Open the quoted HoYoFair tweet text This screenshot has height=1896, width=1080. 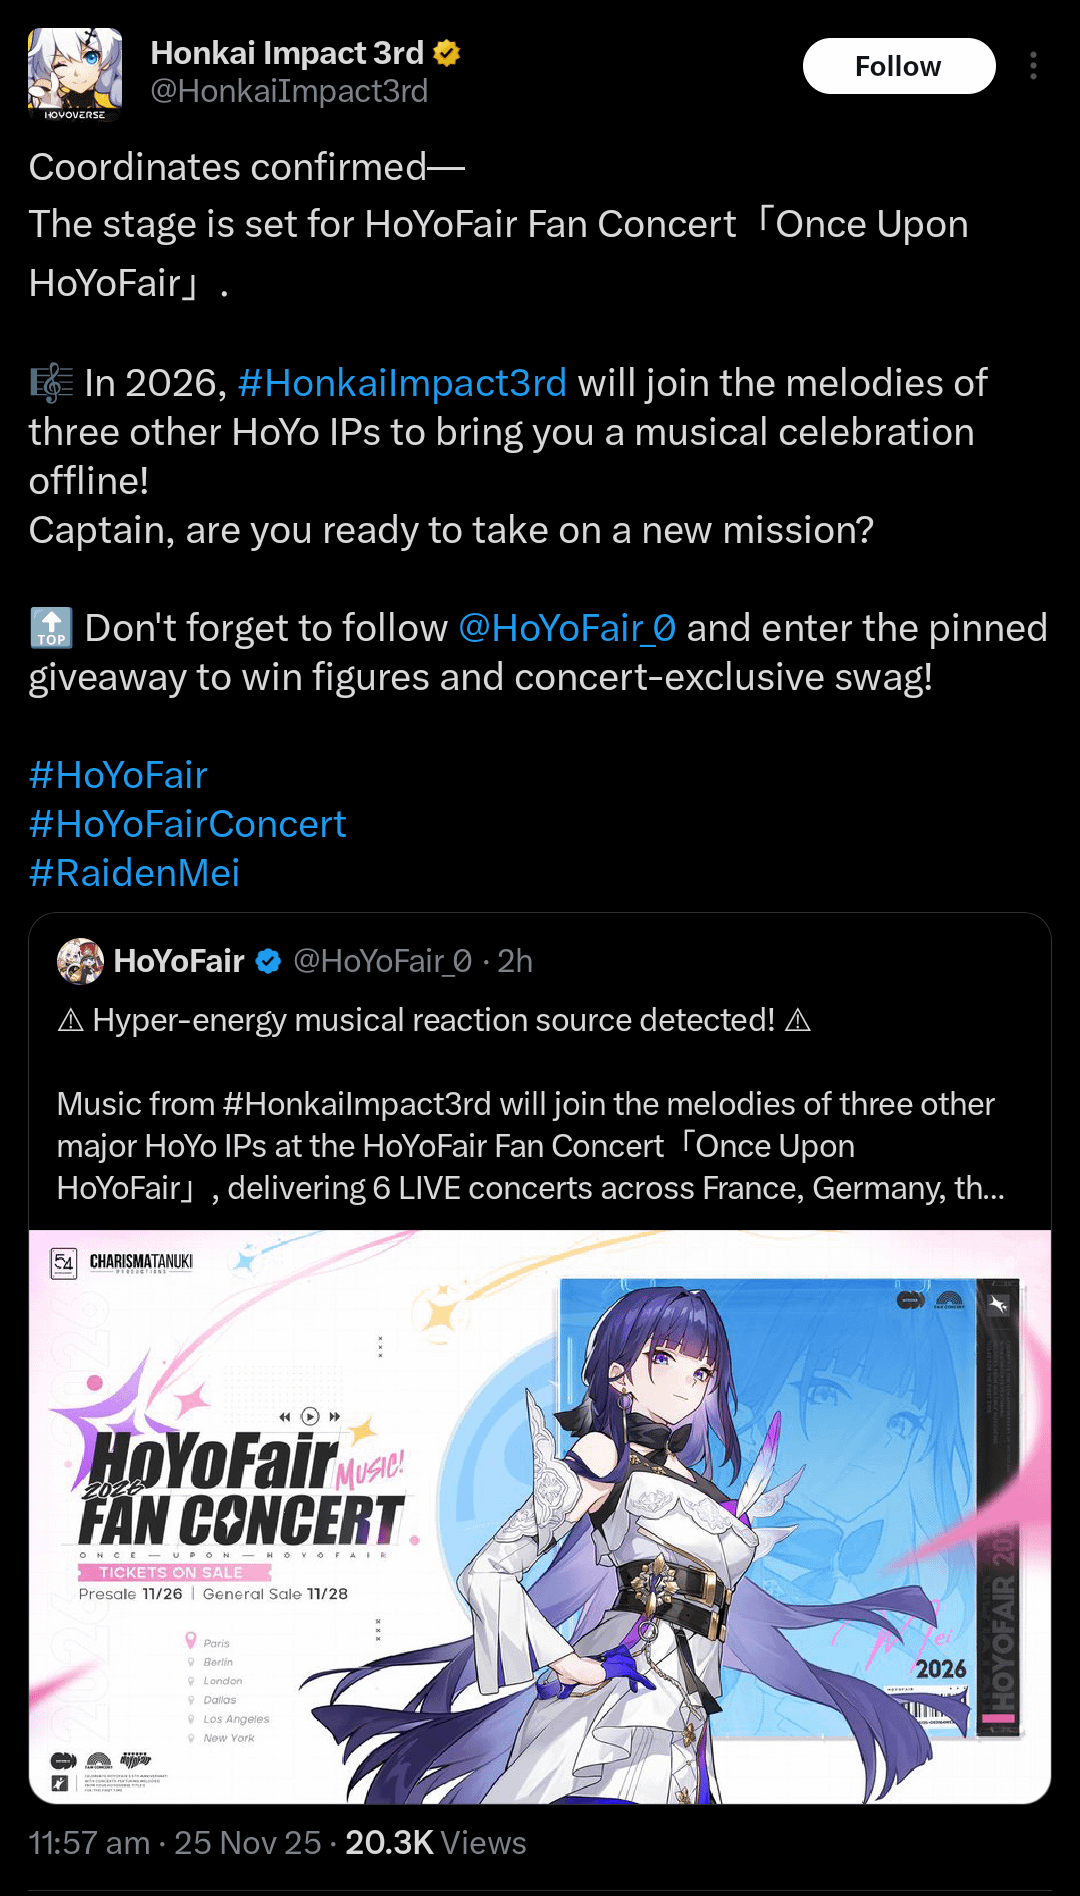point(531,1104)
